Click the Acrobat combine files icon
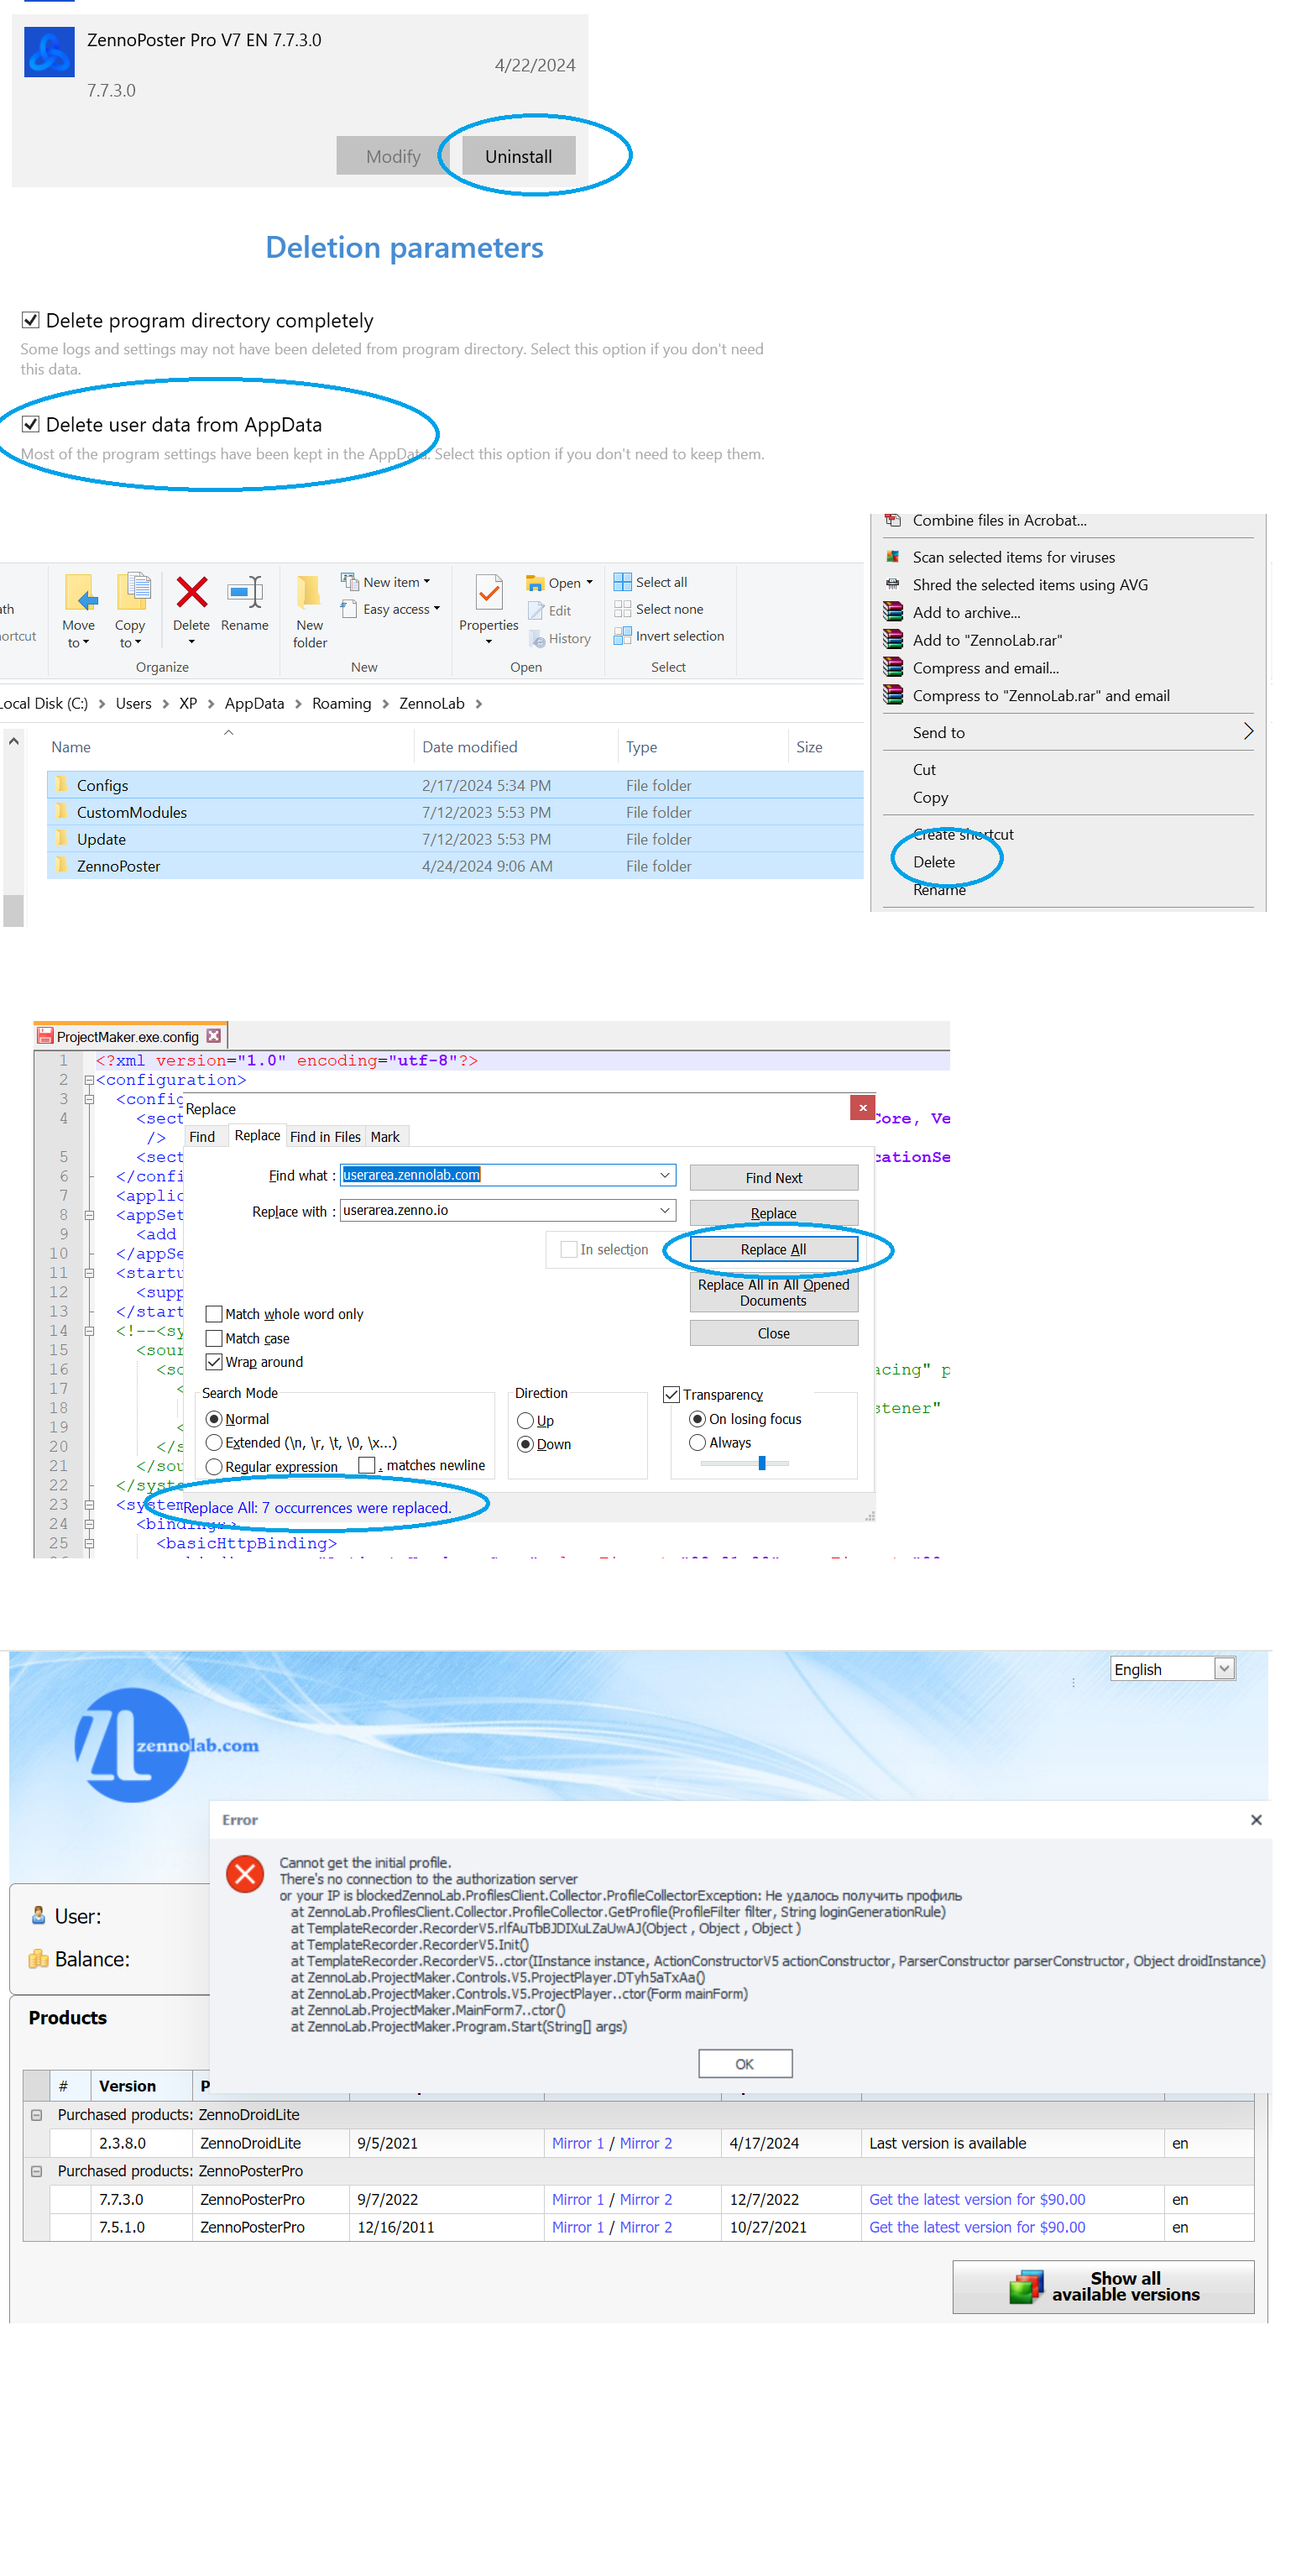 (x=893, y=520)
